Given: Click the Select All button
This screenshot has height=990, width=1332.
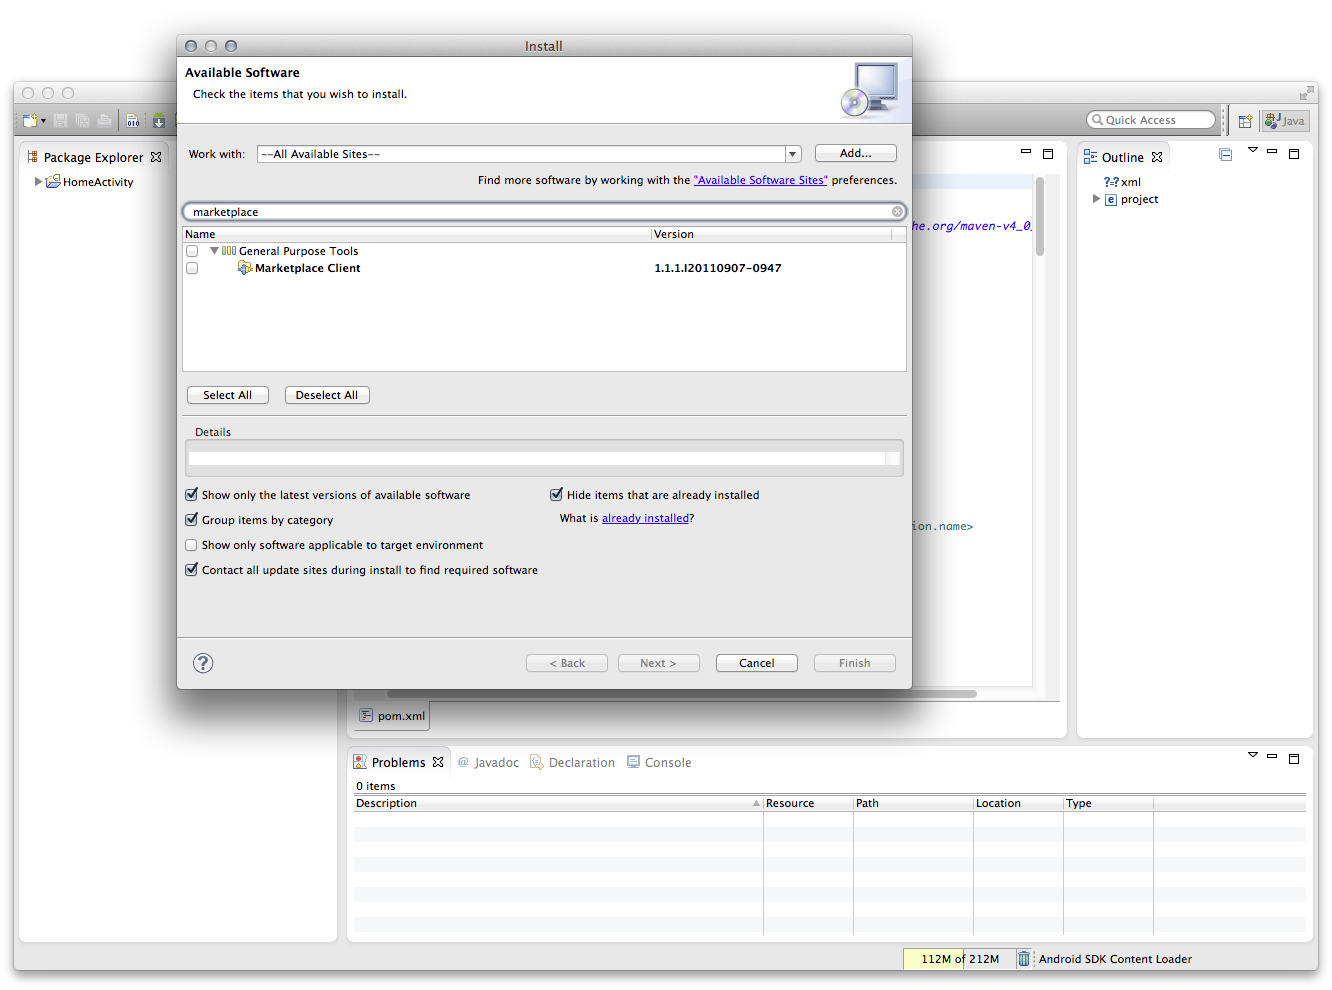Looking at the screenshot, I should 227,395.
